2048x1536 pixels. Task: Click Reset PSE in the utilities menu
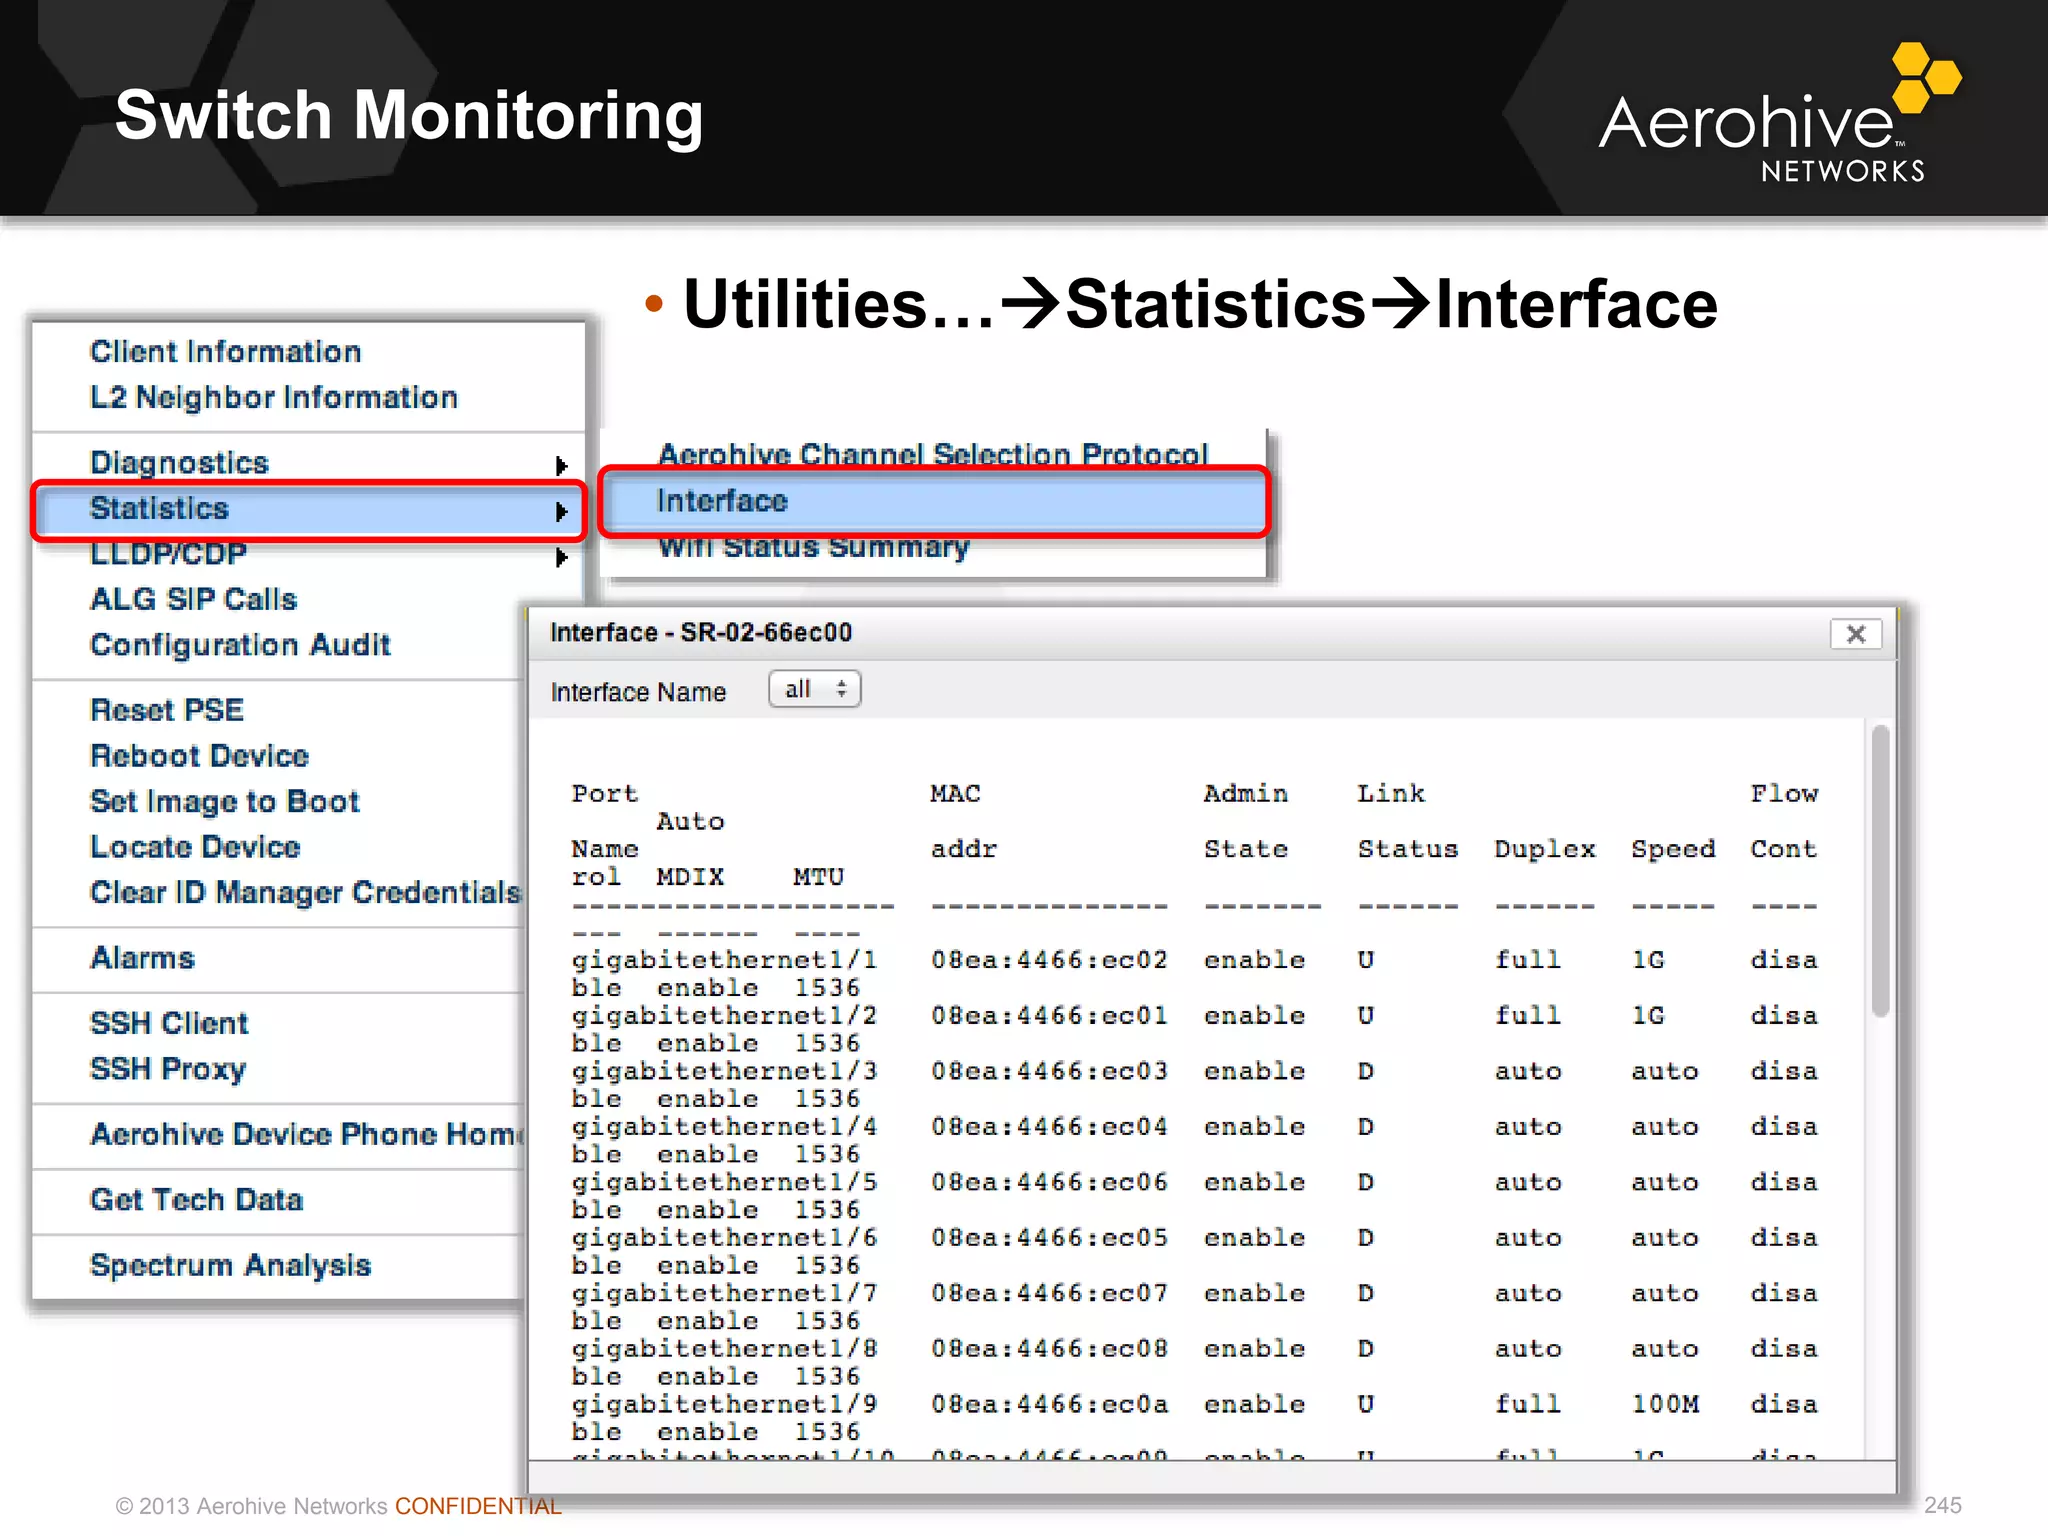(x=167, y=710)
